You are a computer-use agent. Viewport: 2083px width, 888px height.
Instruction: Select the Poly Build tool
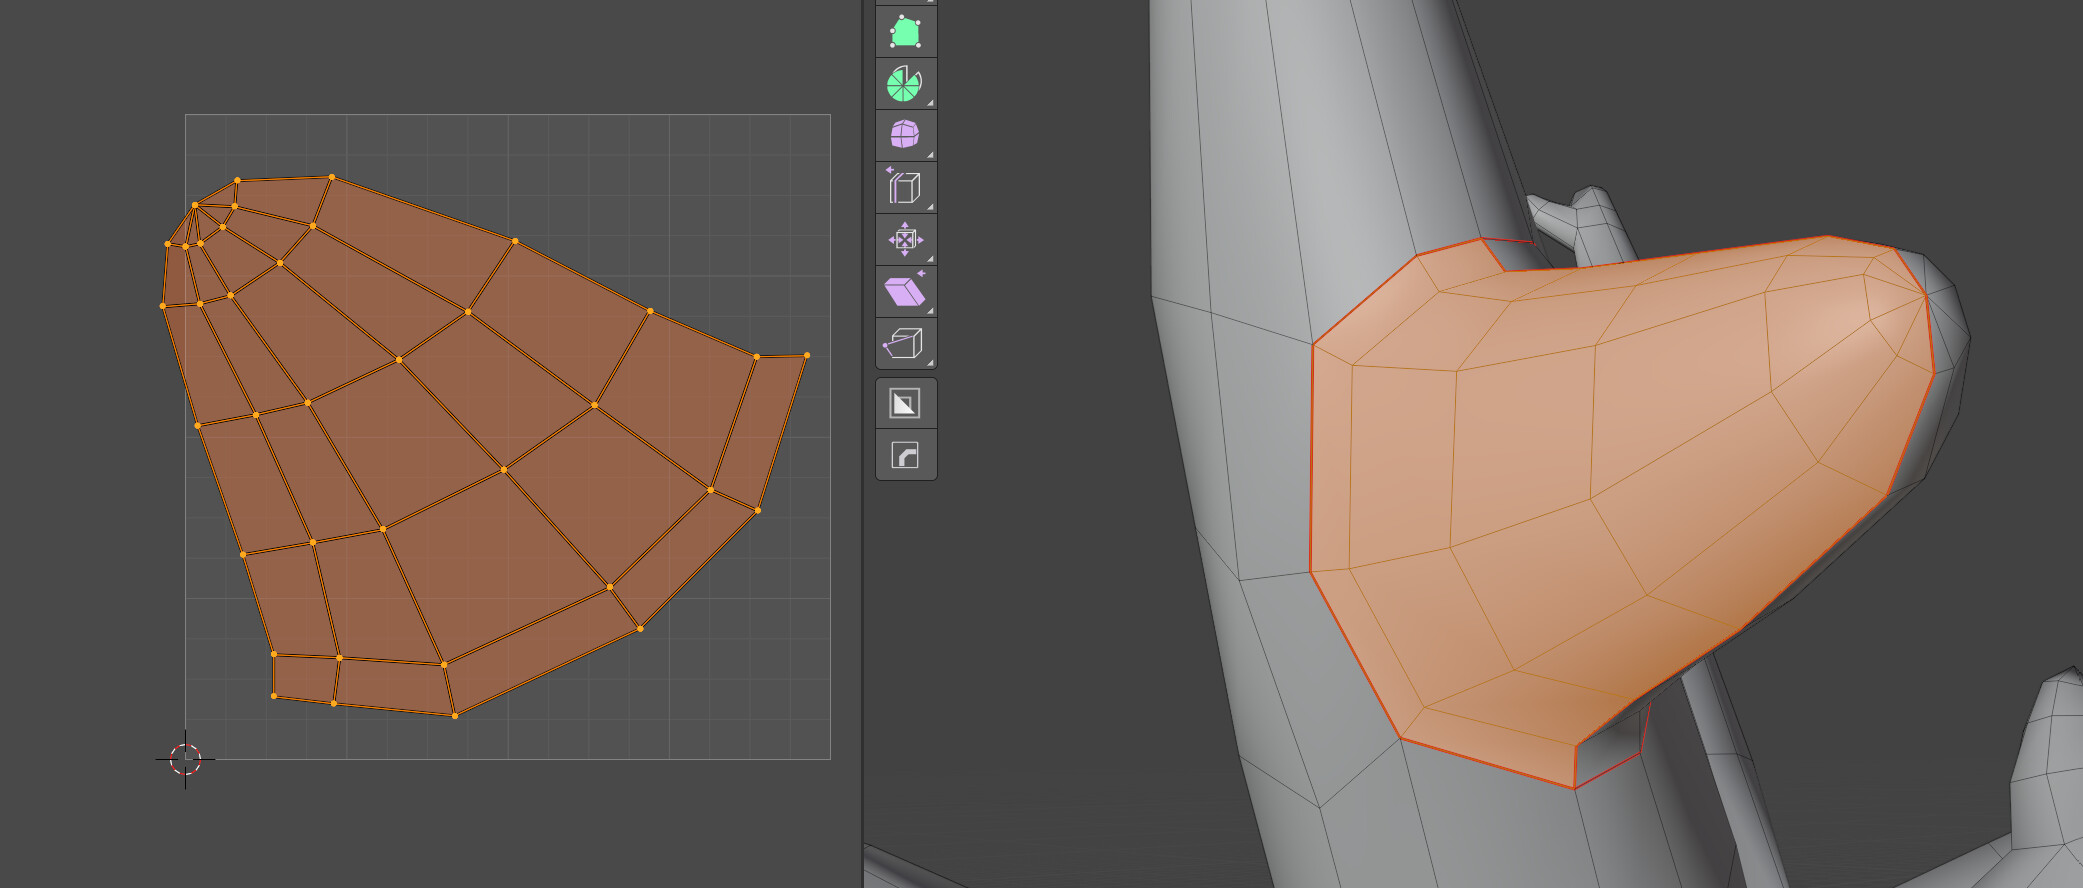point(906,32)
